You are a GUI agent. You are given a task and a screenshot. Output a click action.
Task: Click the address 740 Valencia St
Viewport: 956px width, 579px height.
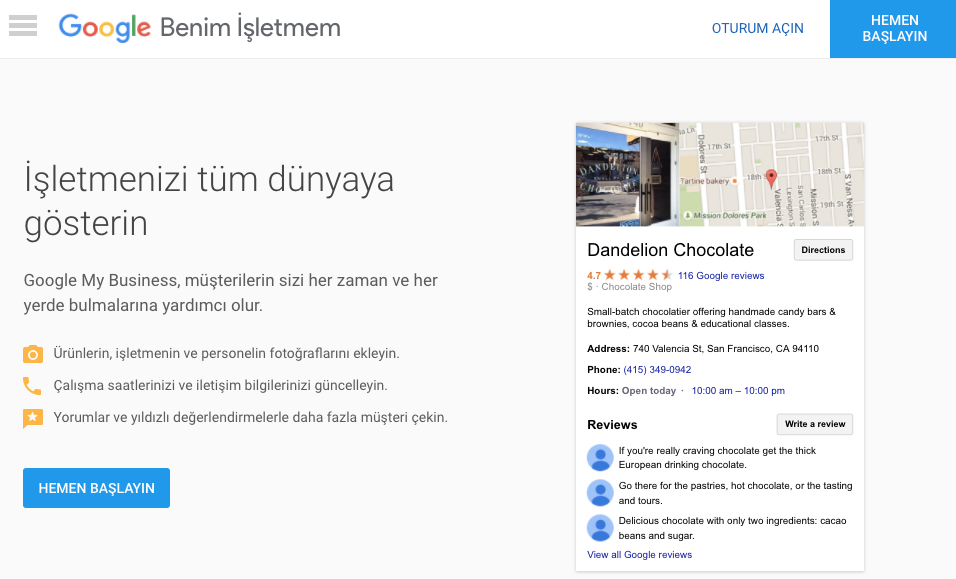[x=726, y=349]
